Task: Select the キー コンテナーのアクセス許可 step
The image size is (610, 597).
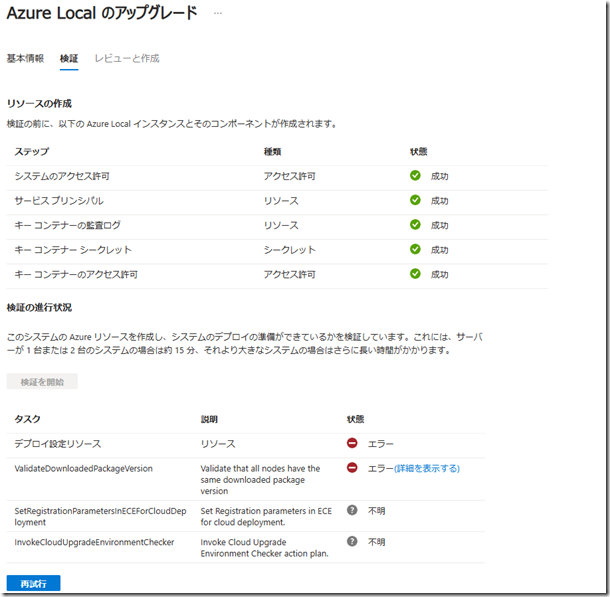Action: [x=76, y=275]
